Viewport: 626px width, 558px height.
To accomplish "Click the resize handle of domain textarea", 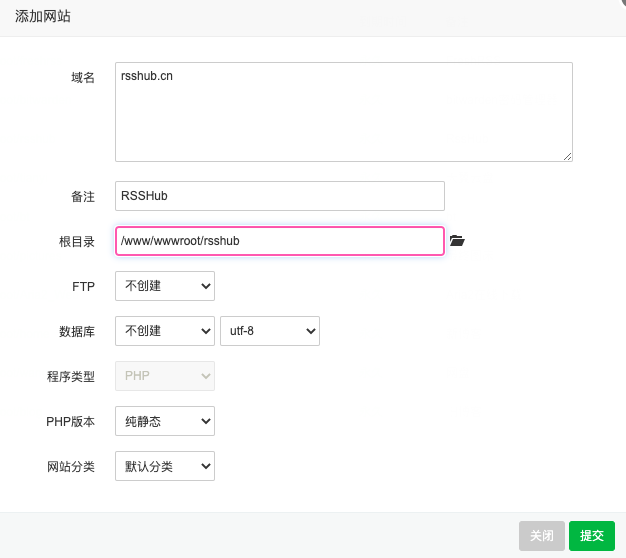I will coord(567,156).
